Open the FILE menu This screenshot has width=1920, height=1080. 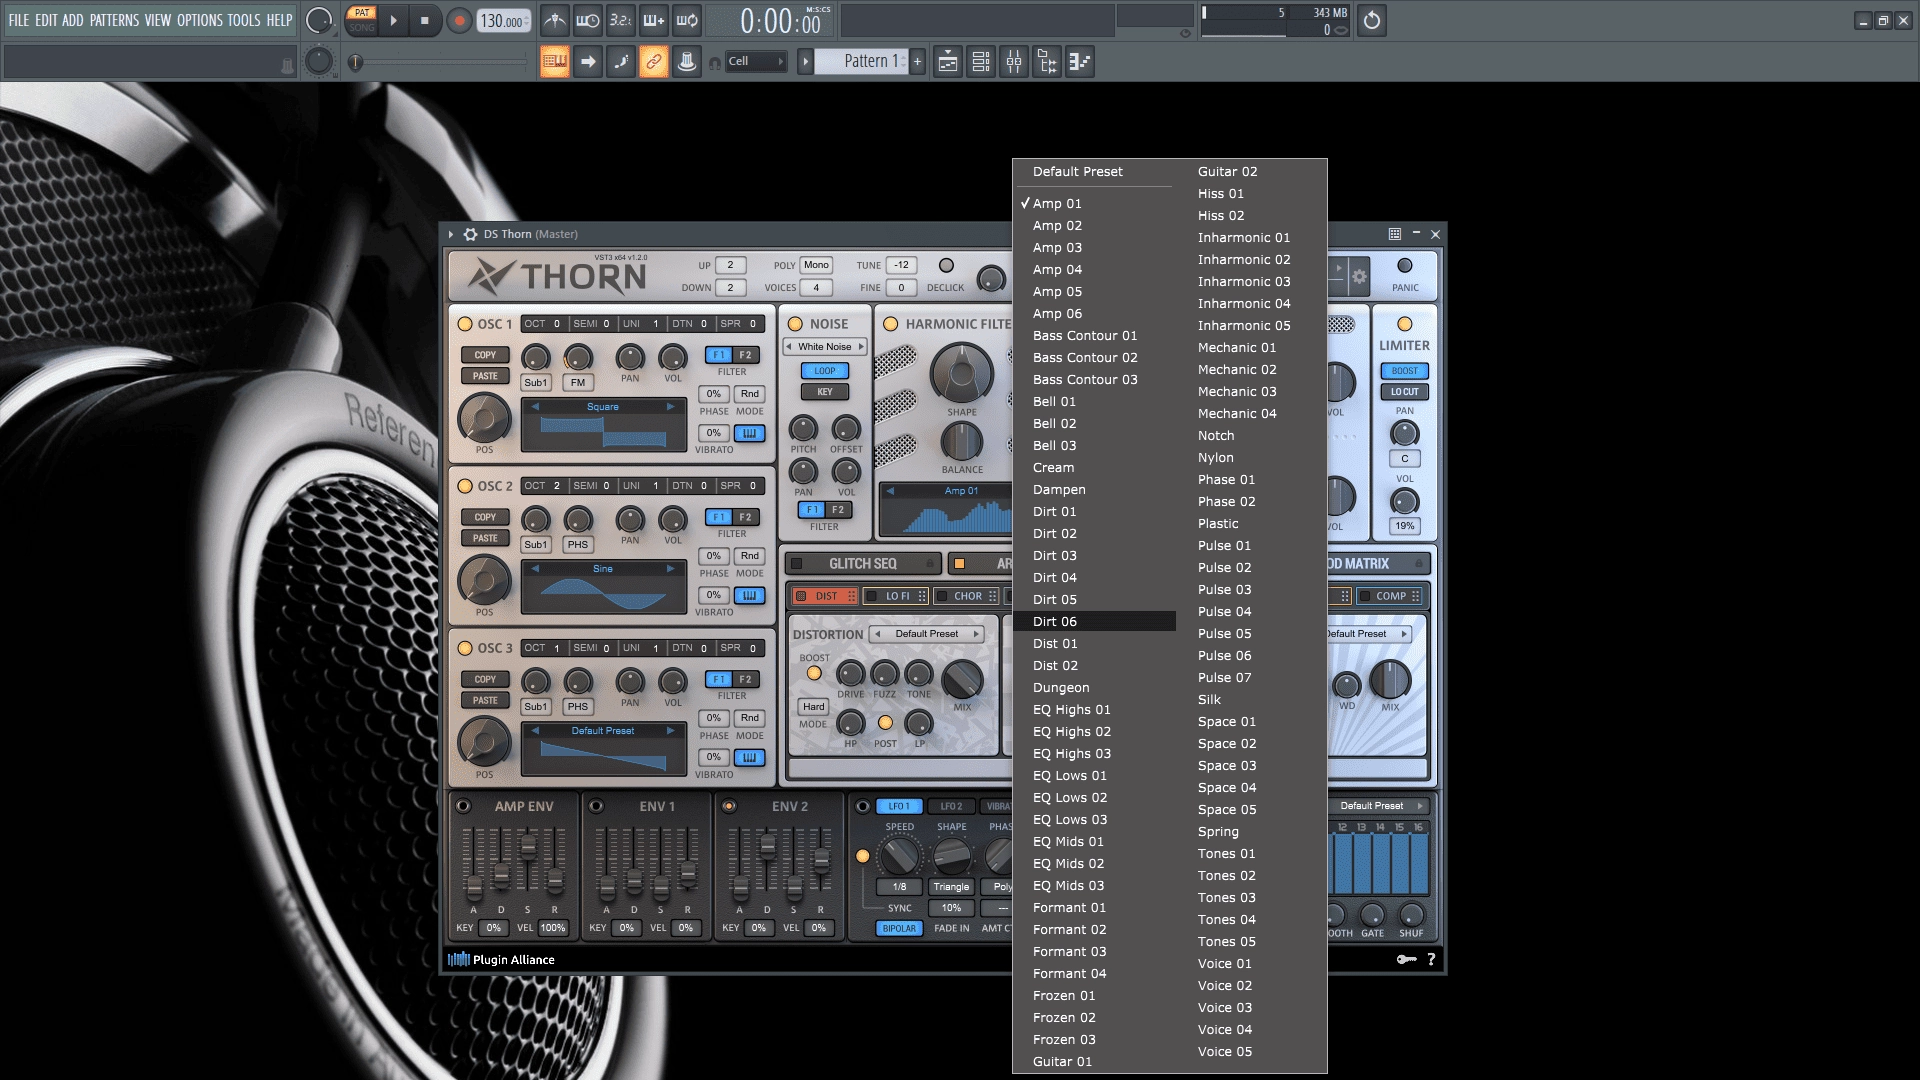pos(19,20)
